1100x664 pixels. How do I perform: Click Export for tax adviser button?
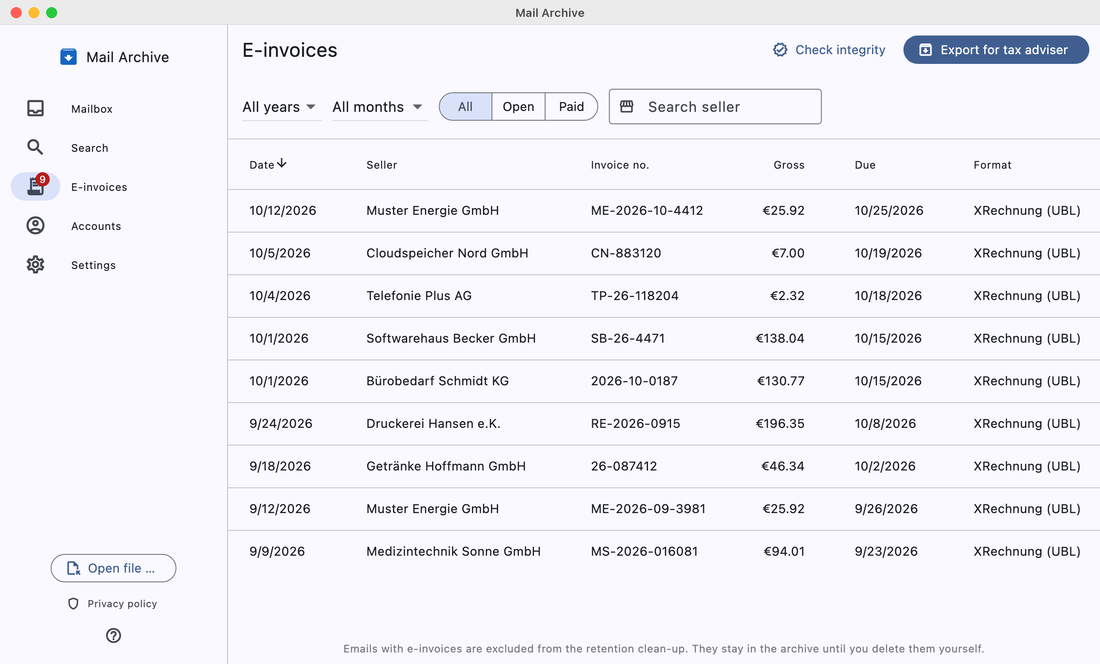(995, 50)
